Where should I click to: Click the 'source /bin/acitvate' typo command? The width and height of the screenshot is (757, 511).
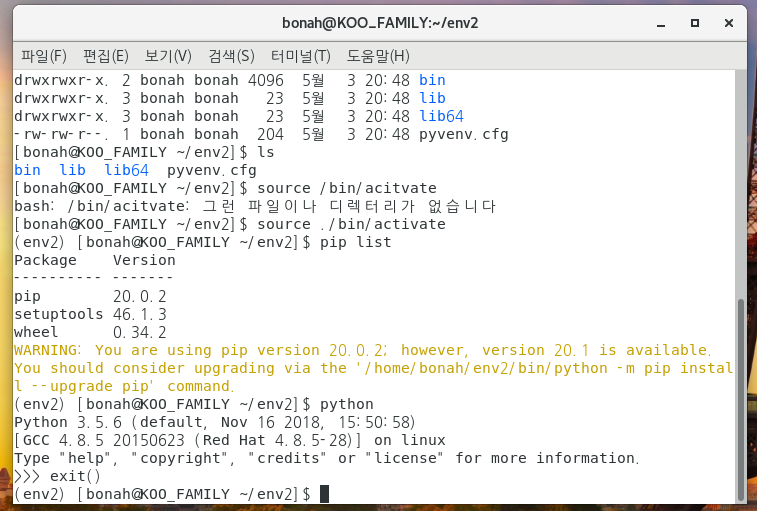point(347,188)
